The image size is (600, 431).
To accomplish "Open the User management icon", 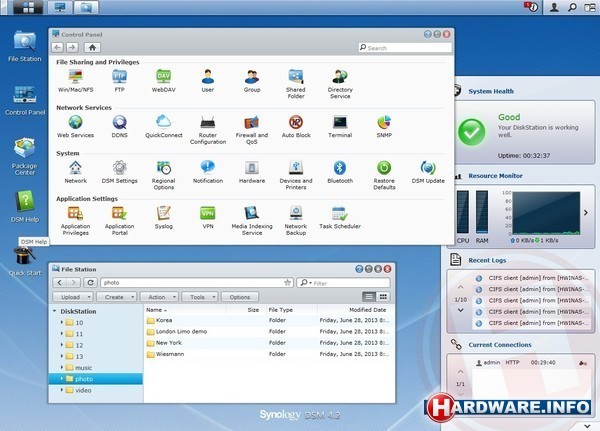I will click(208, 81).
